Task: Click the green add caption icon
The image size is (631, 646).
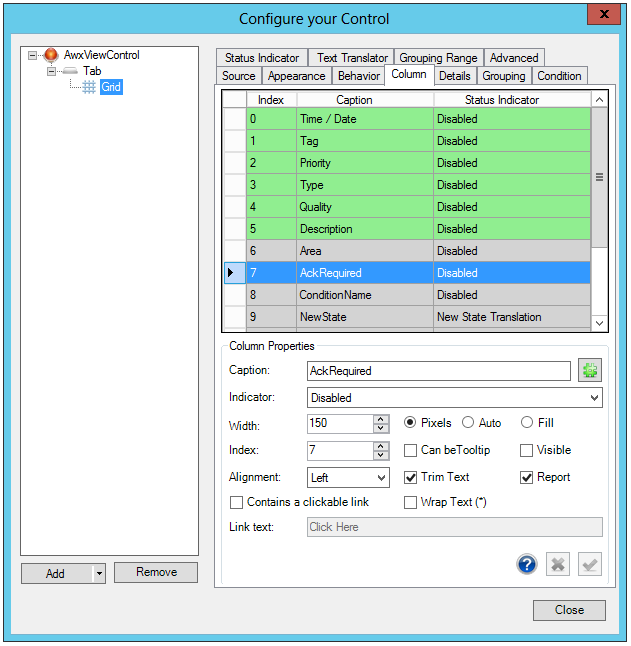Action: 590,371
